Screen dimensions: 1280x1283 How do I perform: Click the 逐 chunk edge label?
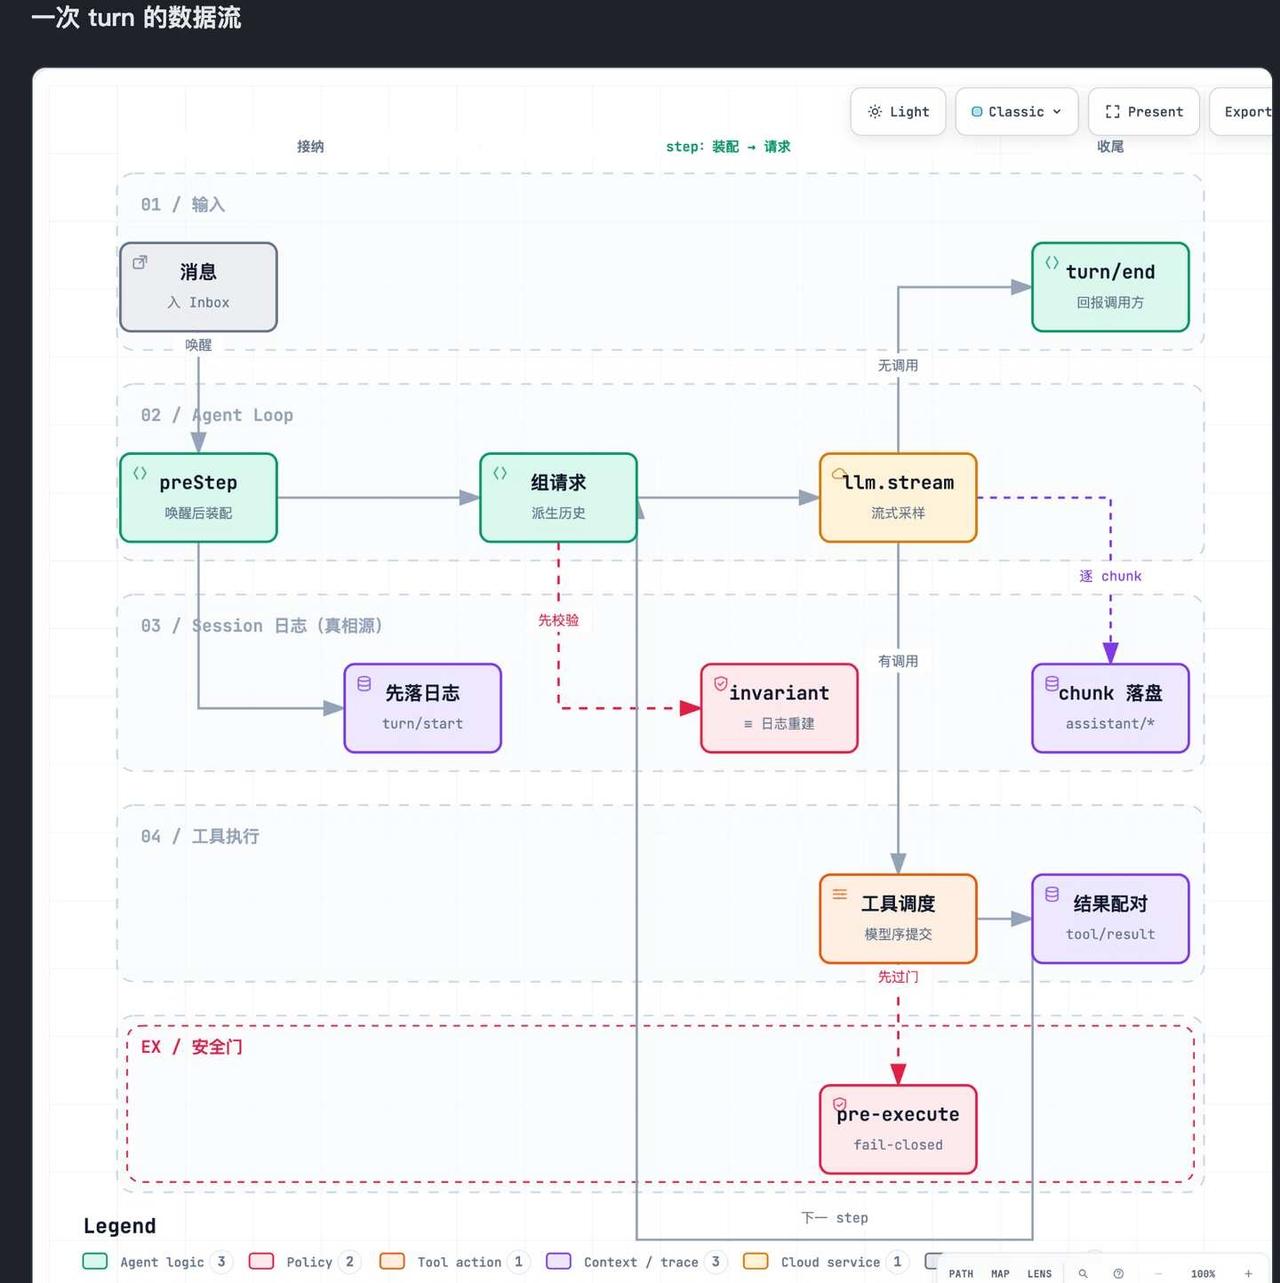pyautogui.click(x=1110, y=576)
